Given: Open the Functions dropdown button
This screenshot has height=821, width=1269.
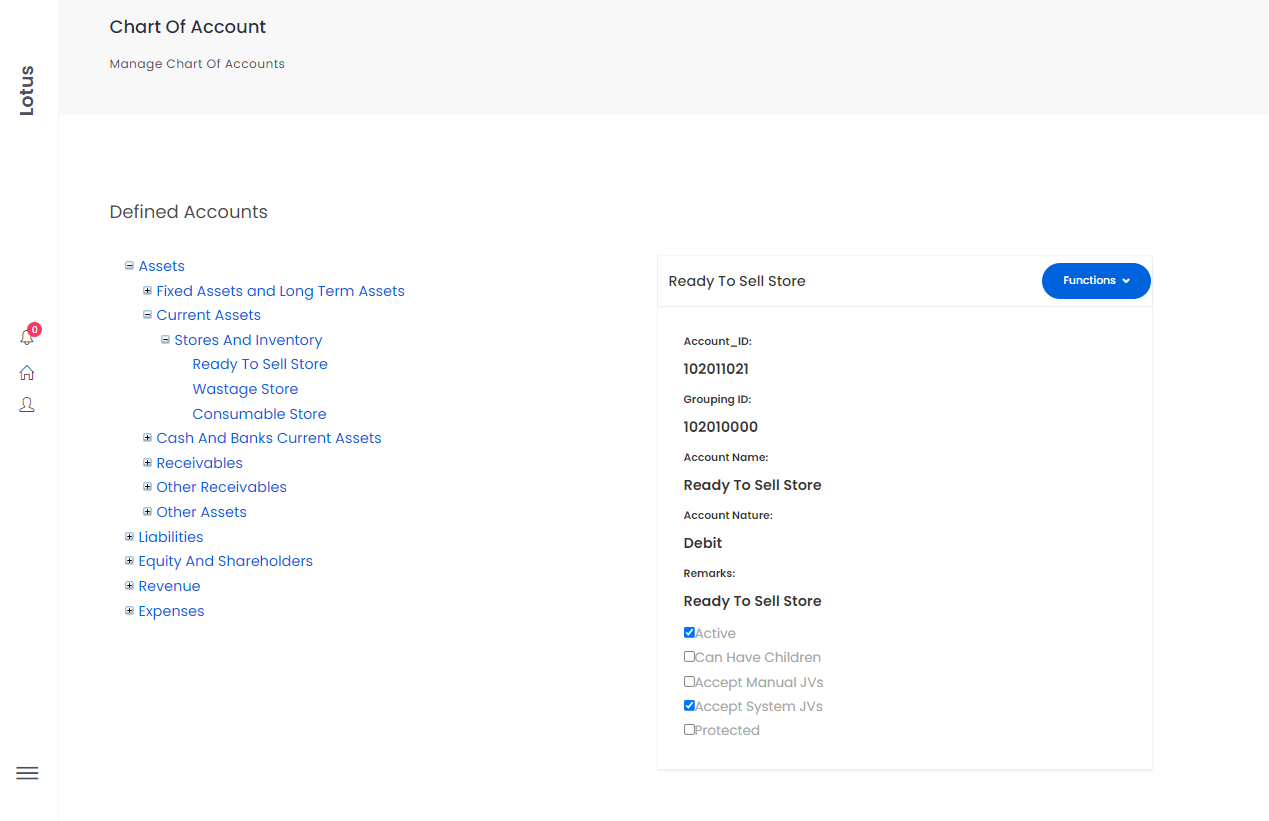Looking at the screenshot, I should (1096, 281).
